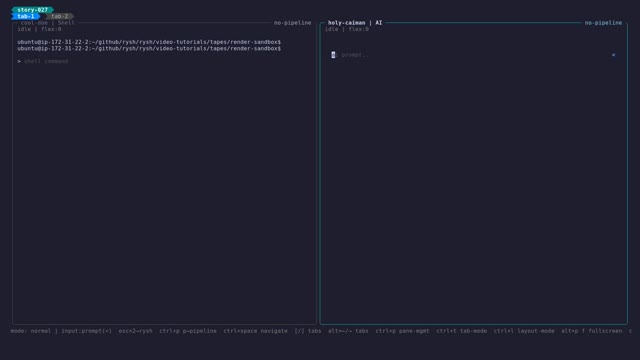Image resolution: width=640 pixels, height=360 pixels.
Task: Click the mode: normal status entry
Action: click(x=31, y=331)
